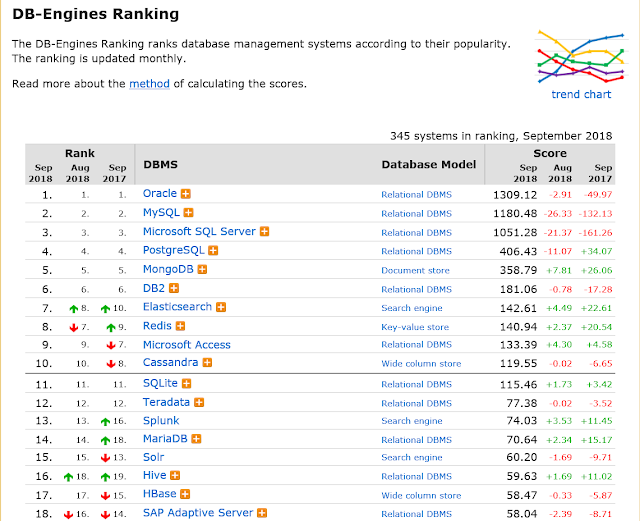This screenshot has height=521, width=640.
Task: Open the HBase link
Action: click(x=160, y=494)
